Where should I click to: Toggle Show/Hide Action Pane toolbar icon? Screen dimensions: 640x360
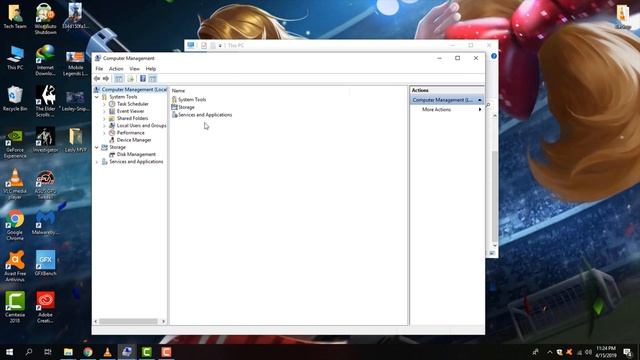153,78
